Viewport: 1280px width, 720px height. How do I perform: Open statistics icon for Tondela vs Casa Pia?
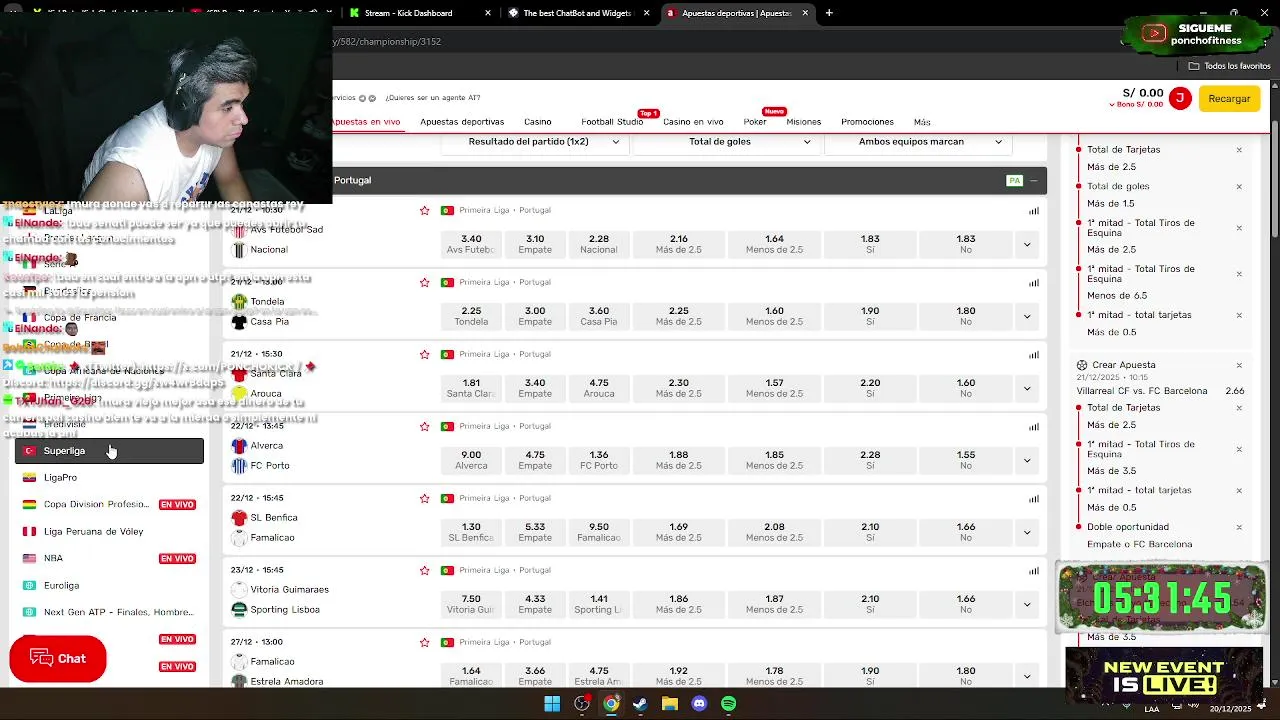1034,282
